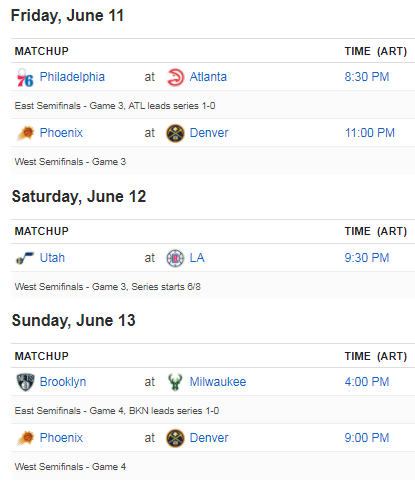The width and height of the screenshot is (415, 481).
Task: Open the Philadelphia team link
Action: (72, 77)
